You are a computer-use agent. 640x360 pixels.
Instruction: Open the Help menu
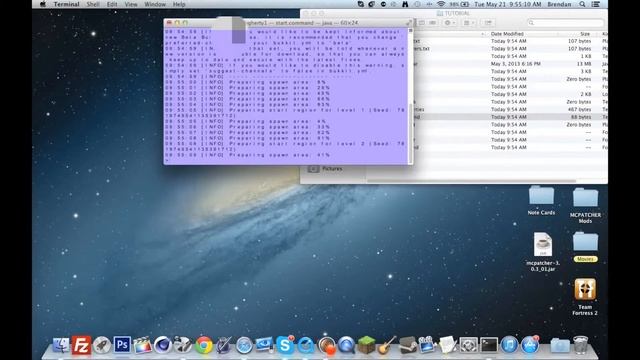[x=179, y=4]
